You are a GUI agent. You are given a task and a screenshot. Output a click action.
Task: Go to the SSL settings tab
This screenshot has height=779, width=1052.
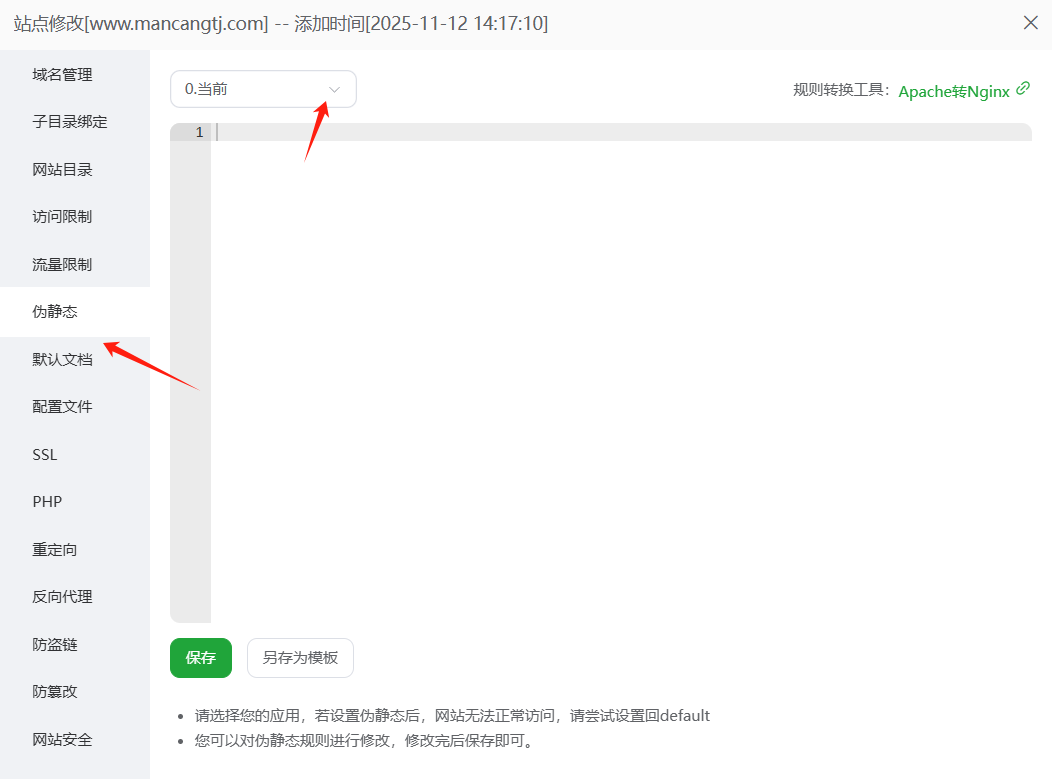coord(45,455)
